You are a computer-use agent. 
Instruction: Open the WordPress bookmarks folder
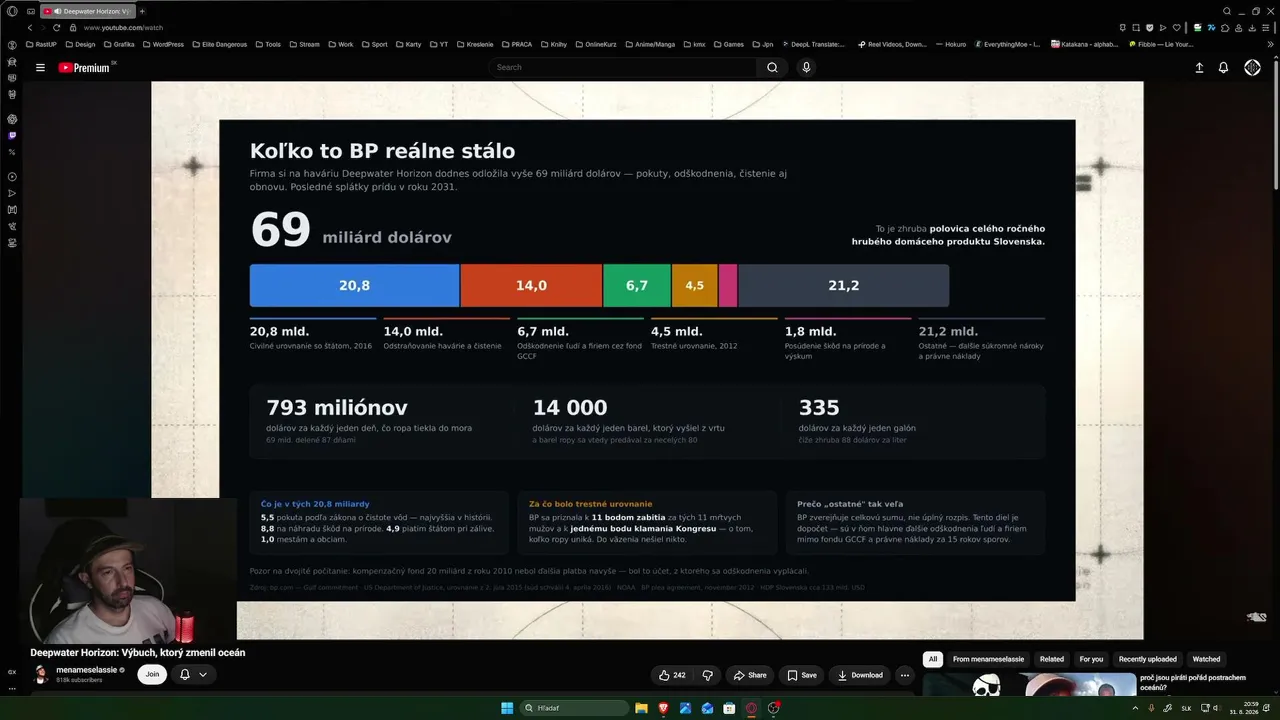click(164, 44)
